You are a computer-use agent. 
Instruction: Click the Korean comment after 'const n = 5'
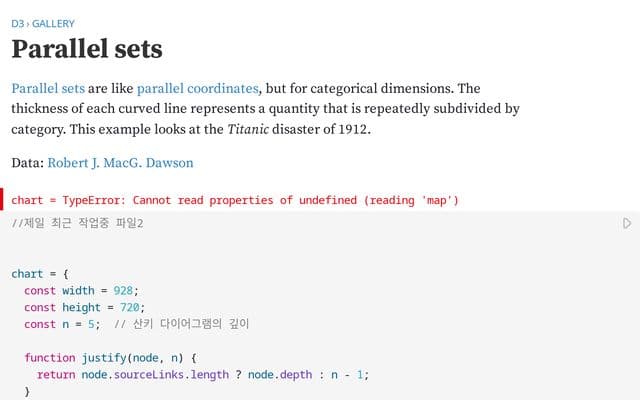[x=181, y=324]
